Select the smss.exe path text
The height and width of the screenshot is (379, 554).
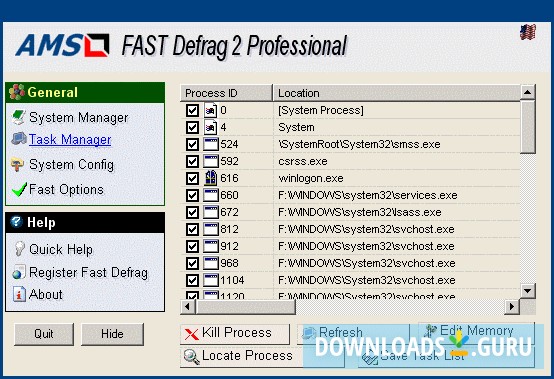click(359, 144)
